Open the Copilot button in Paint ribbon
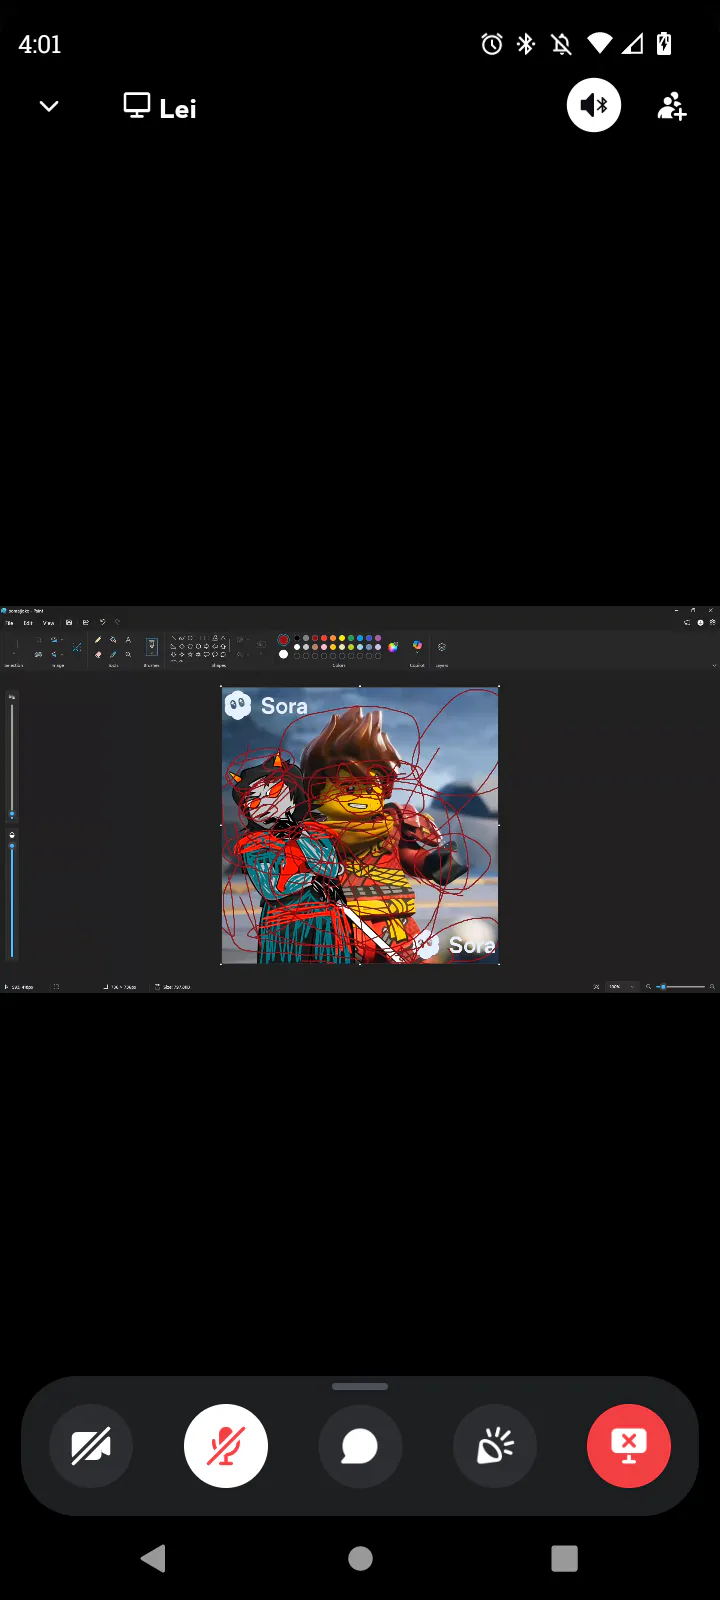720x1600 pixels. (x=417, y=646)
